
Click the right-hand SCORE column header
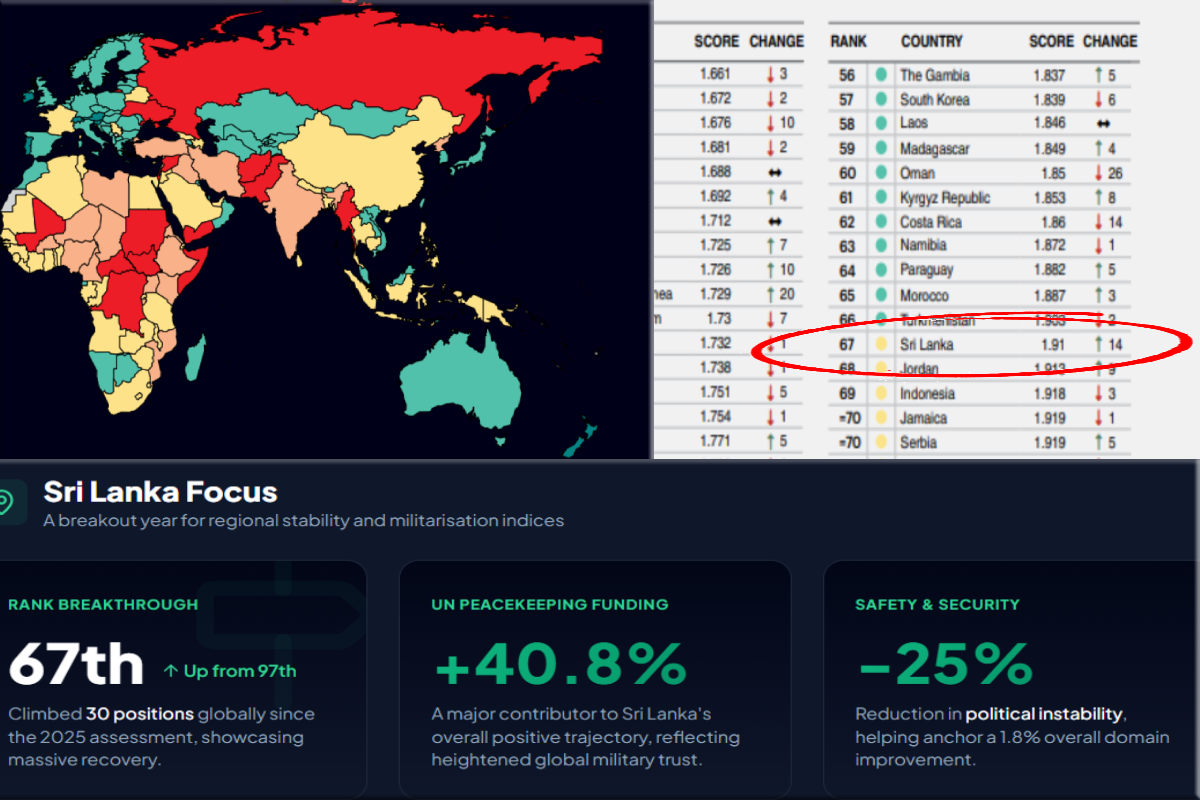click(x=1052, y=42)
